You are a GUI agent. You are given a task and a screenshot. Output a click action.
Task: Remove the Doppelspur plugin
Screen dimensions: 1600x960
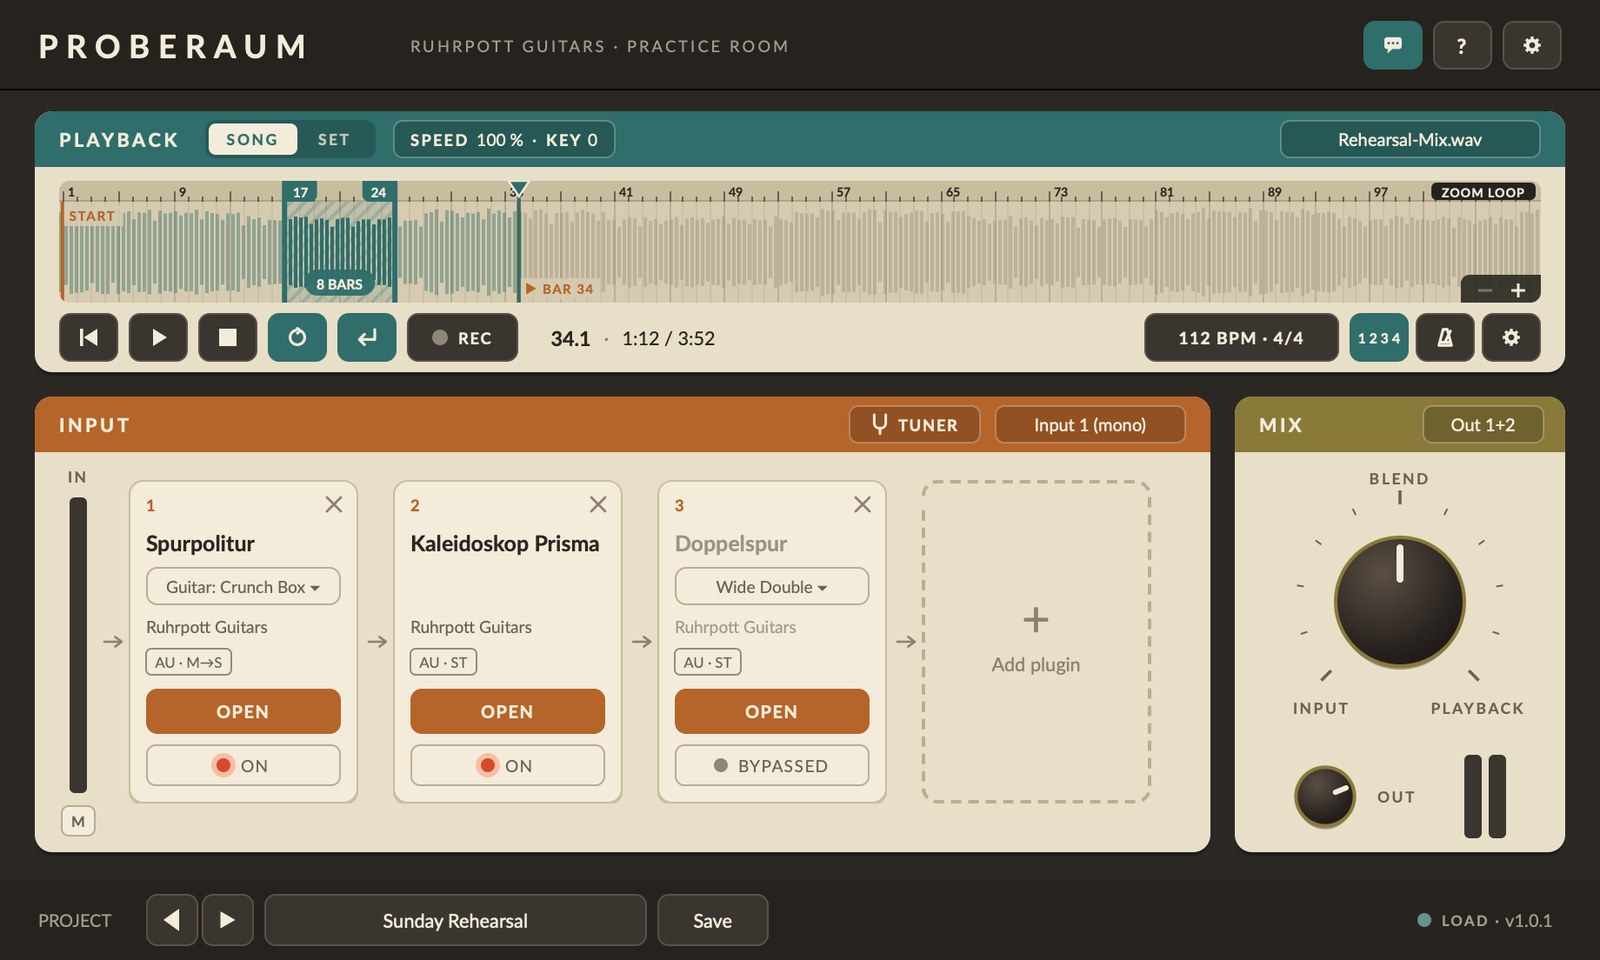coord(862,505)
